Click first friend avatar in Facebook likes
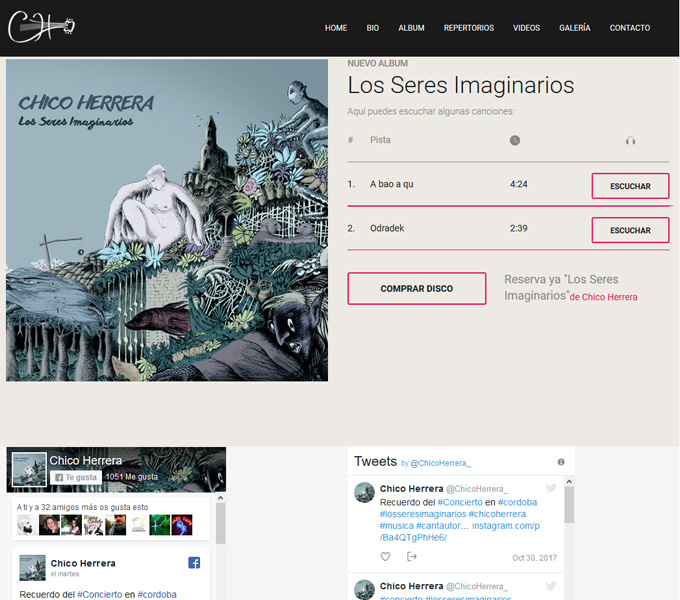 [27, 525]
